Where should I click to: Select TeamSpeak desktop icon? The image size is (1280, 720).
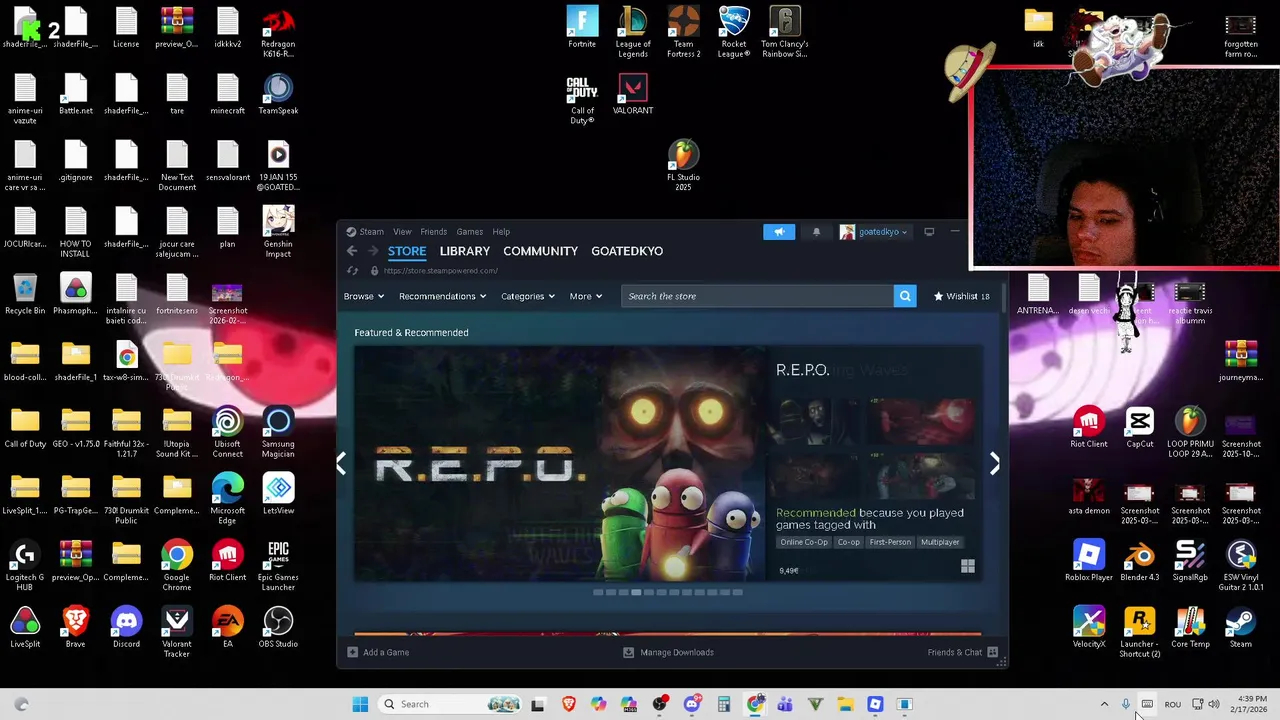click(x=278, y=94)
